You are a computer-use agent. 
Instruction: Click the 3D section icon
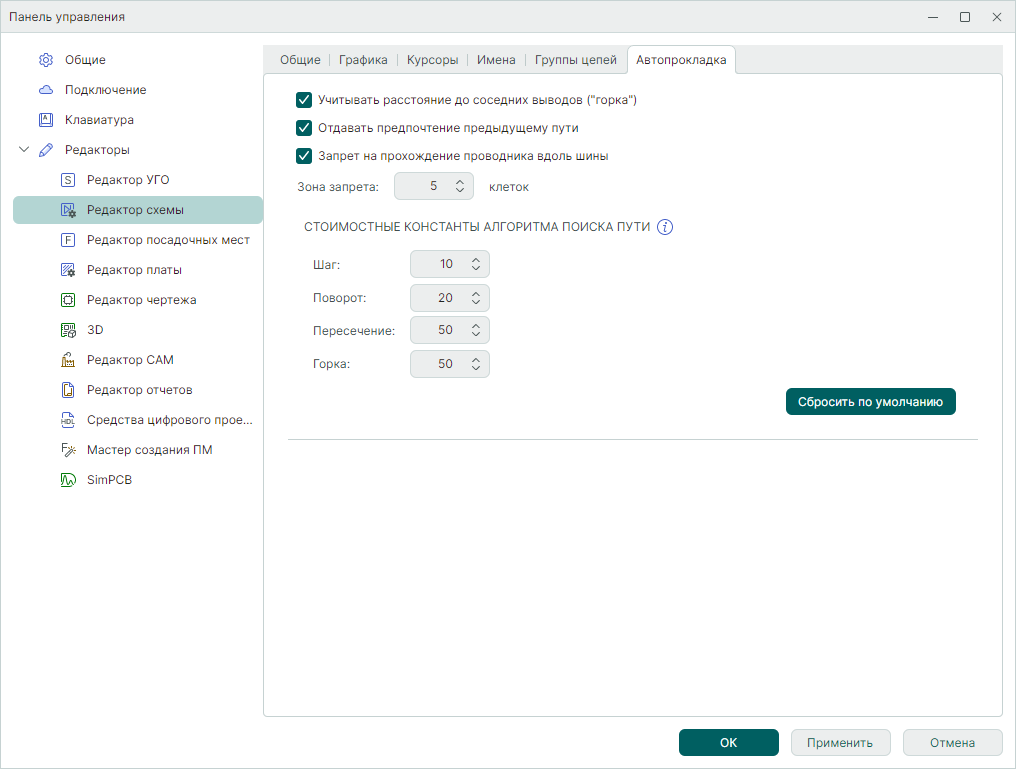[68, 330]
